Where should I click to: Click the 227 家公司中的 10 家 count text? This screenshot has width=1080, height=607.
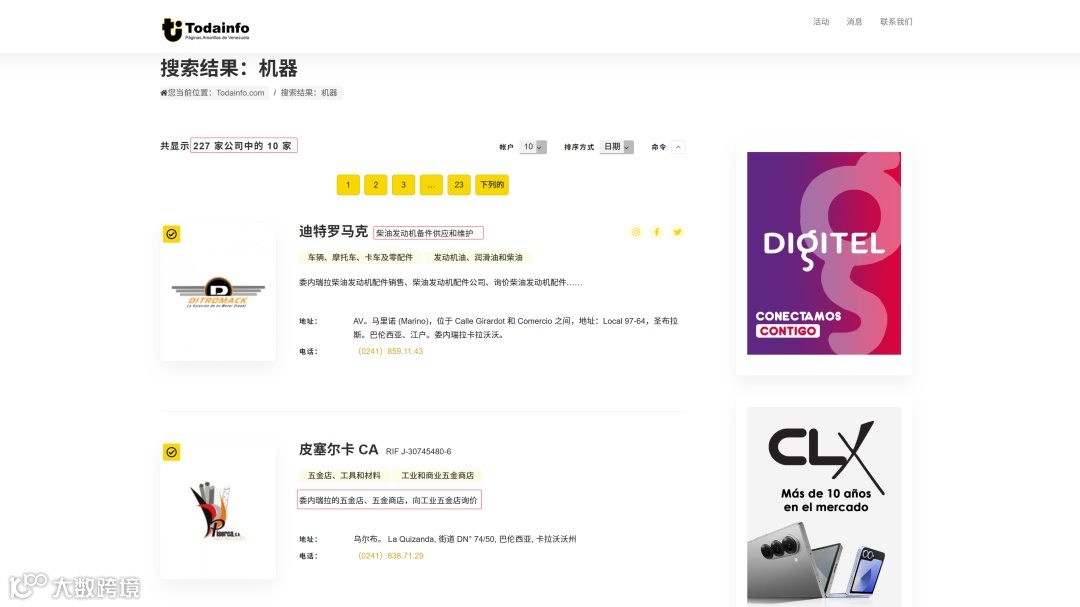(x=243, y=146)
